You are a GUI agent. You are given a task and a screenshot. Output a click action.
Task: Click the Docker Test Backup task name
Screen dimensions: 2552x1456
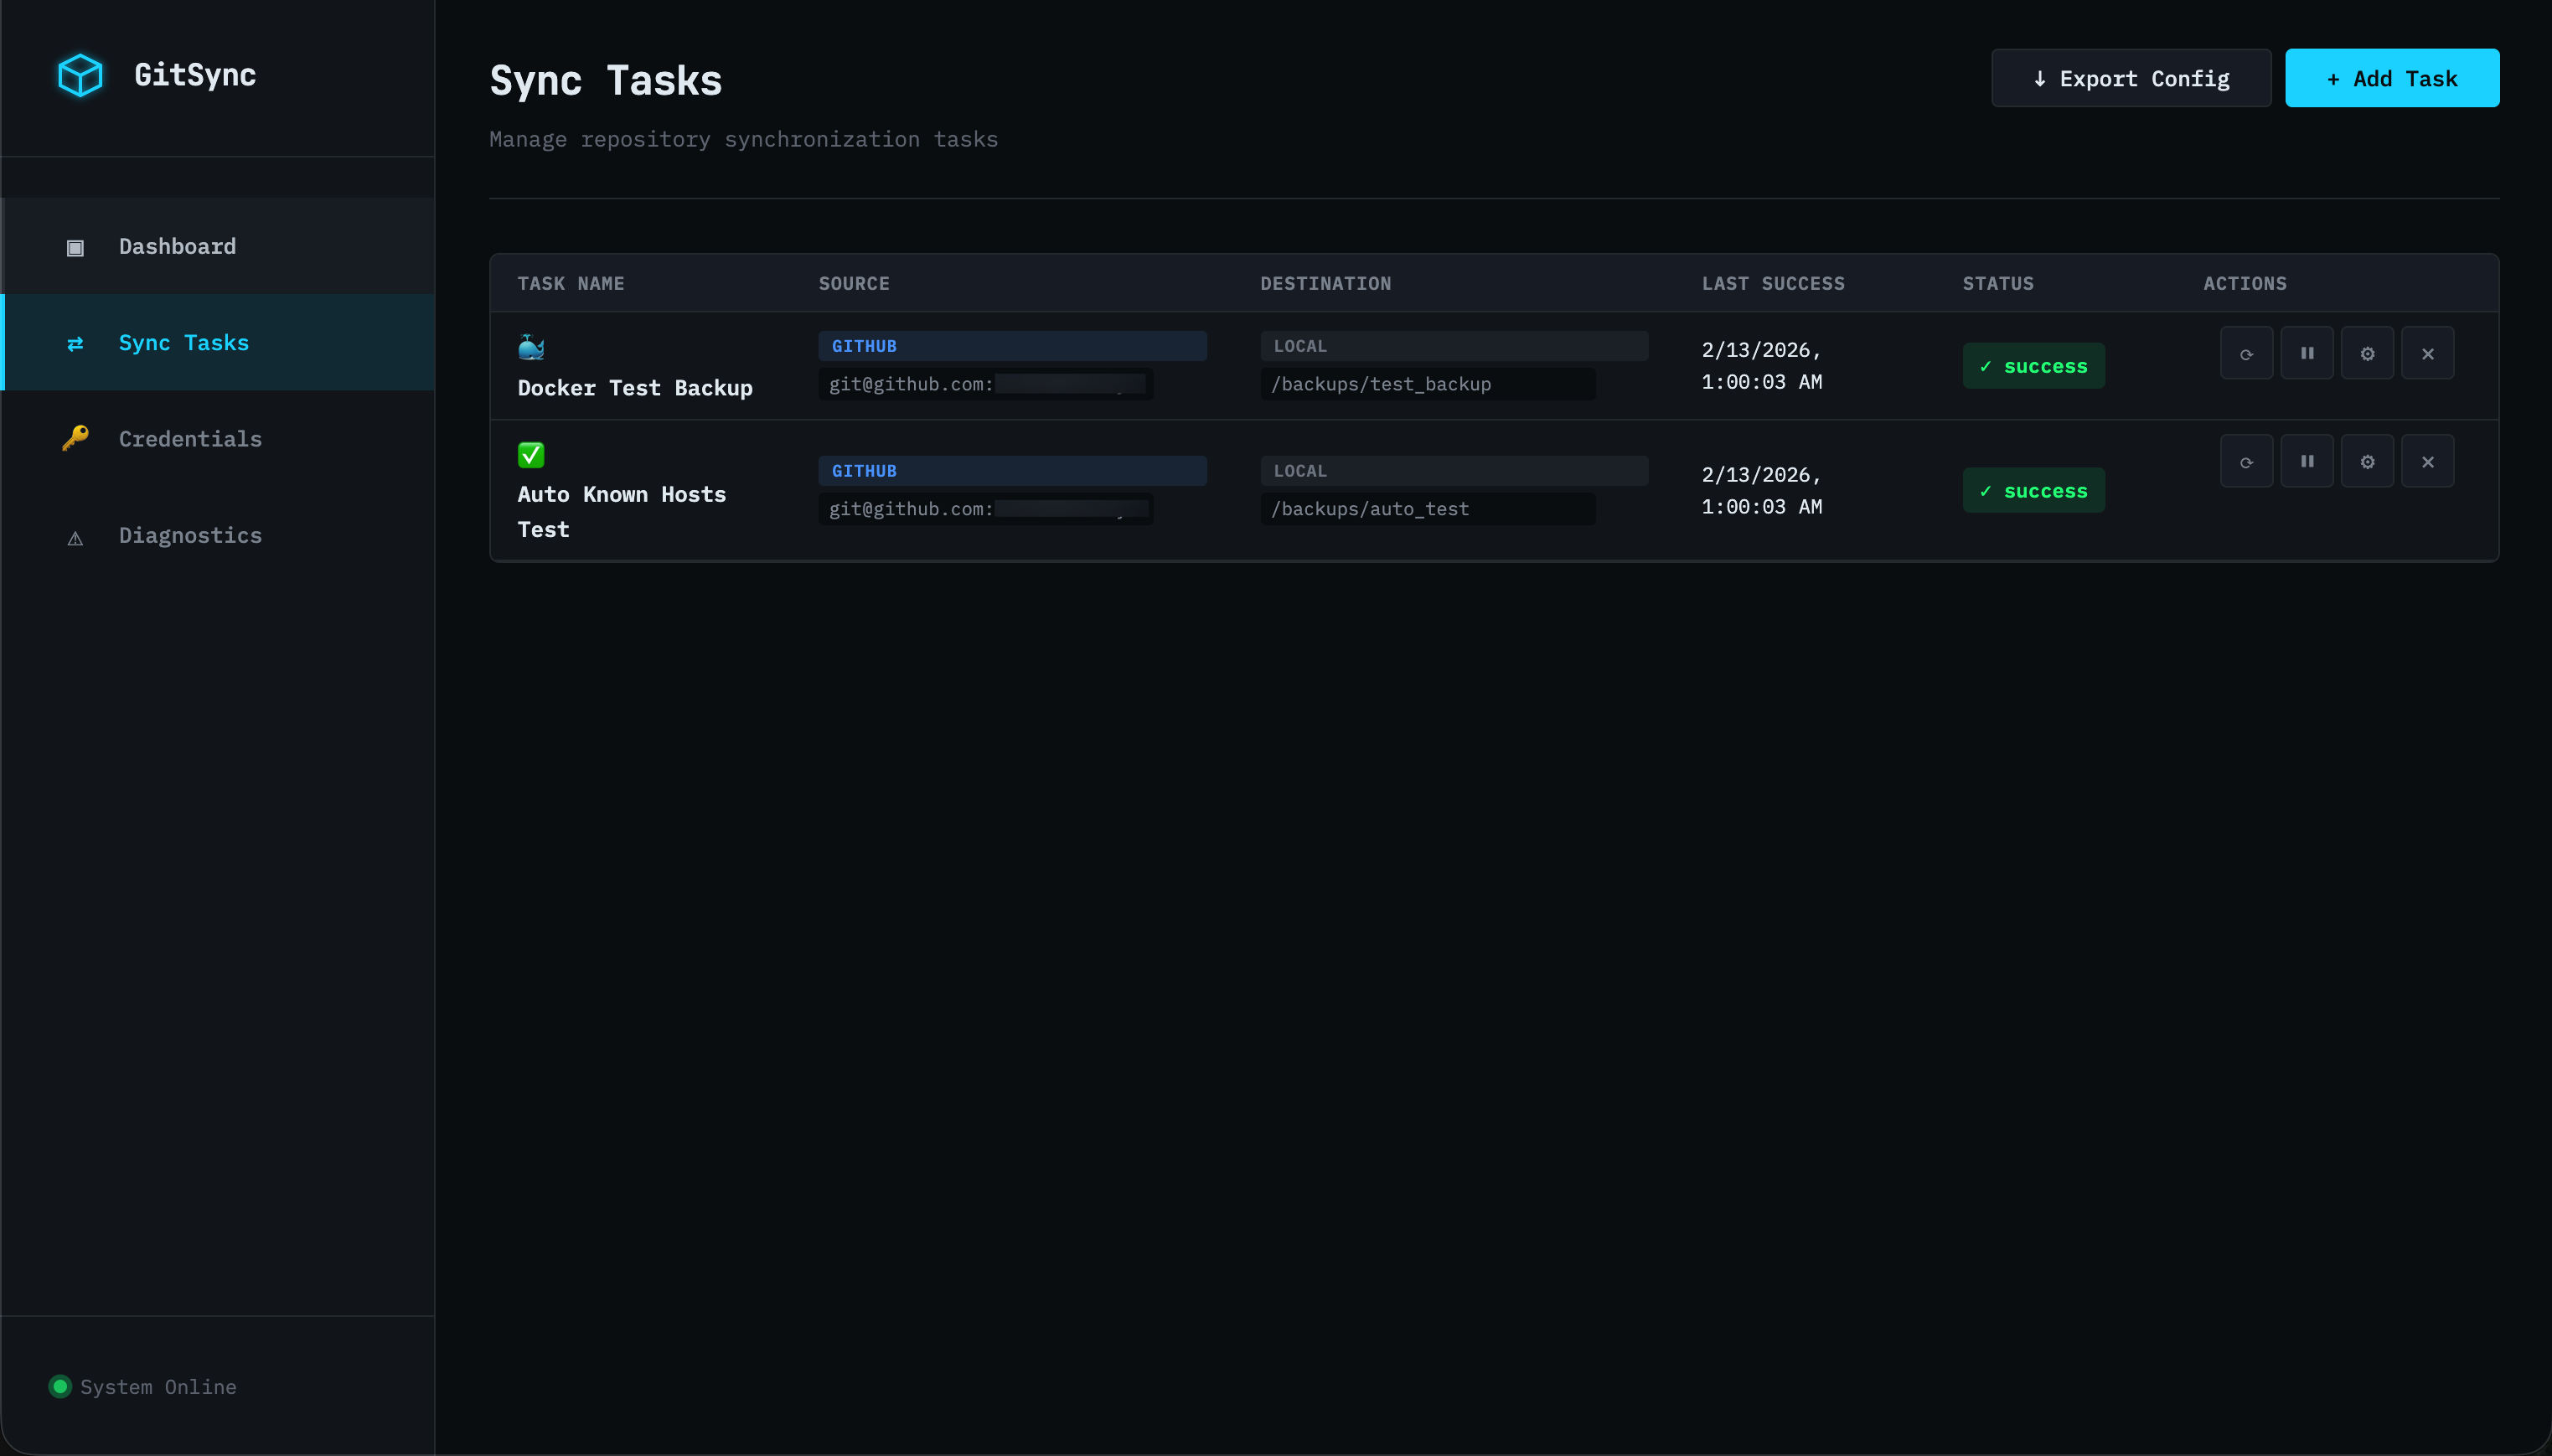(635, 388)
